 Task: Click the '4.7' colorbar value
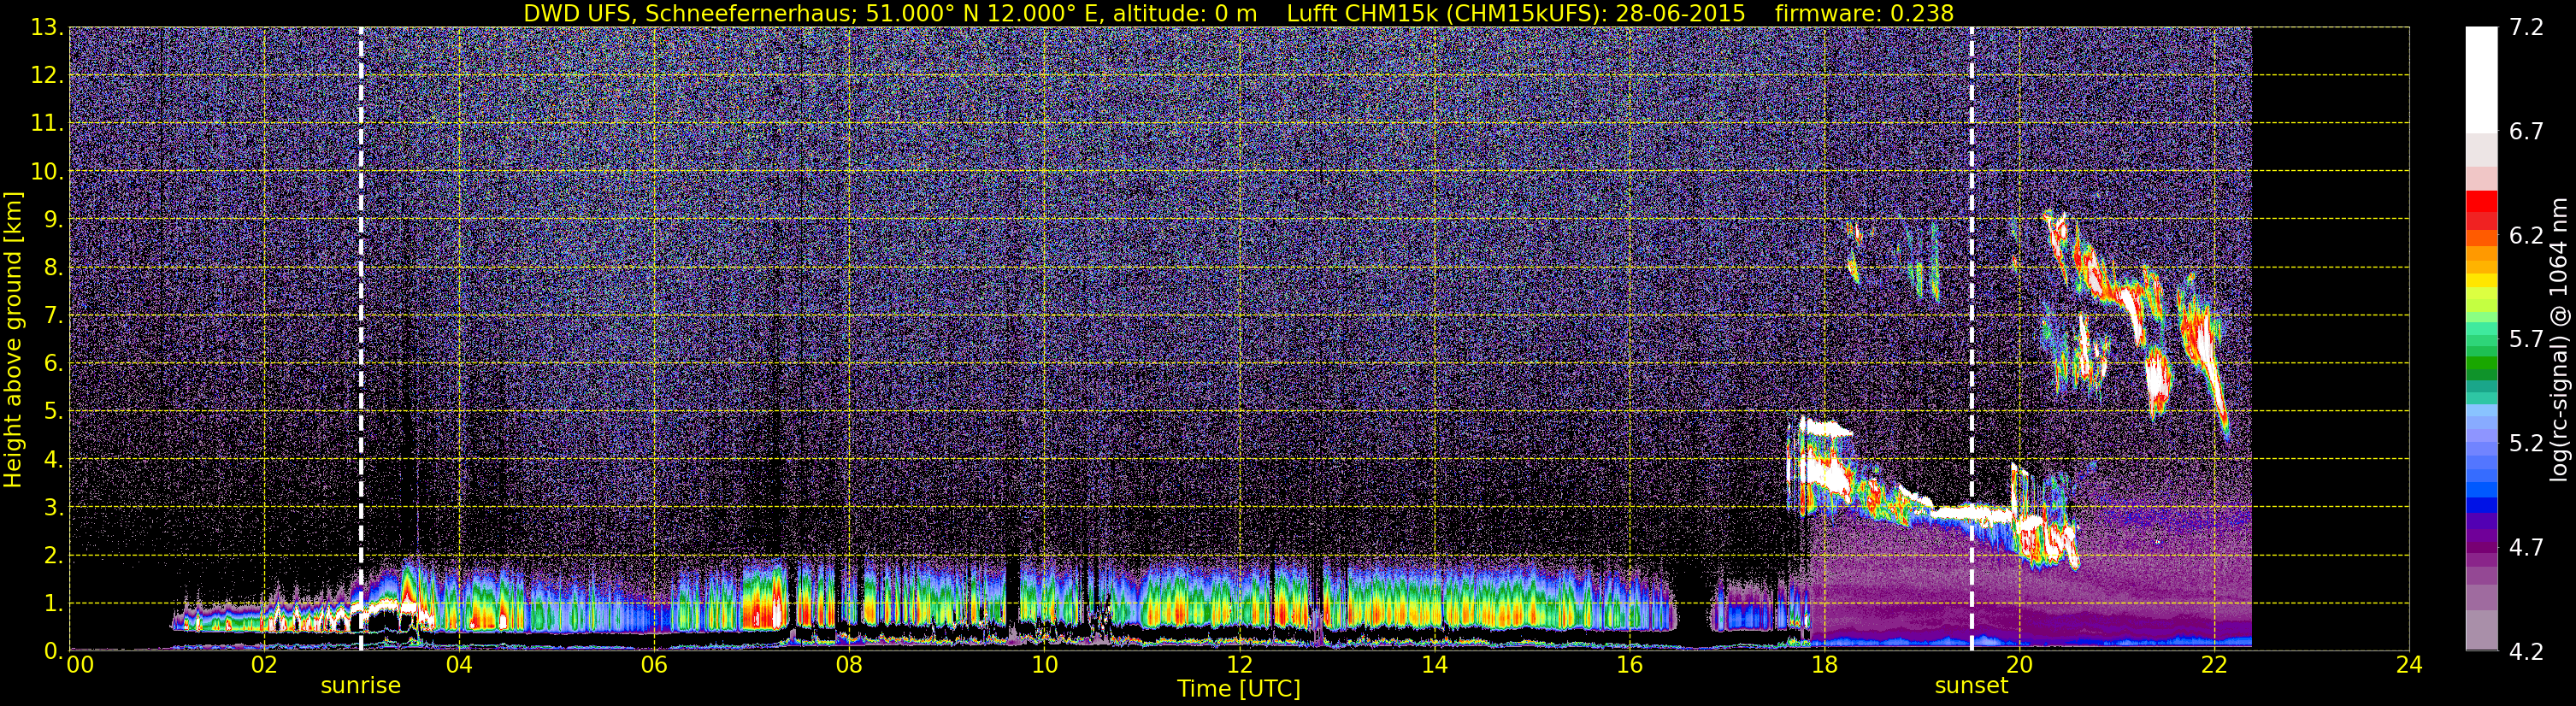coord(2526,548)
